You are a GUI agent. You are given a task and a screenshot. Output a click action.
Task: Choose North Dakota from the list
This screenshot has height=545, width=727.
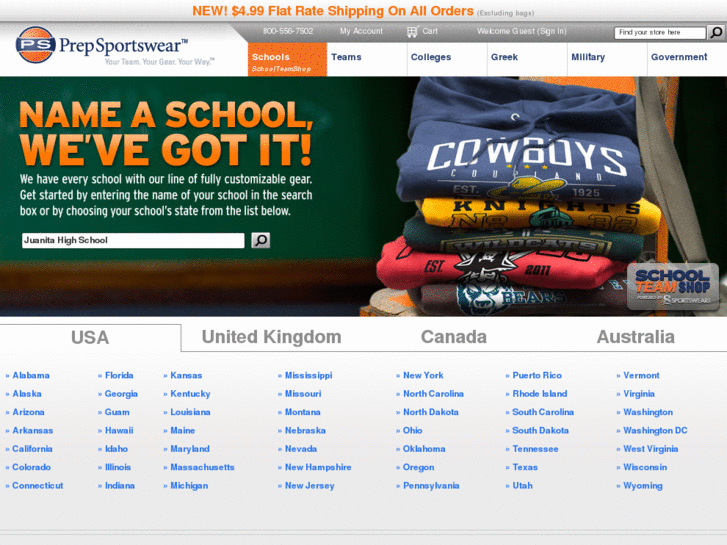coord(431,412)
